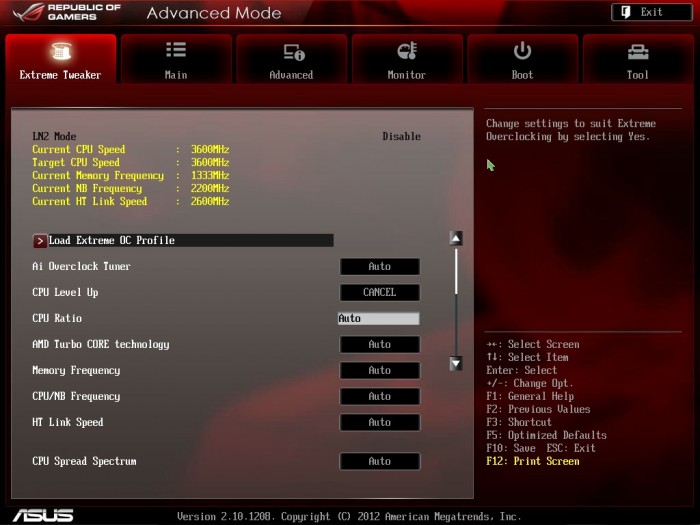Click the CPU Spread Spectrum label
The width and height of the screenshot is (700, 525).
click(x=84, y=462)
